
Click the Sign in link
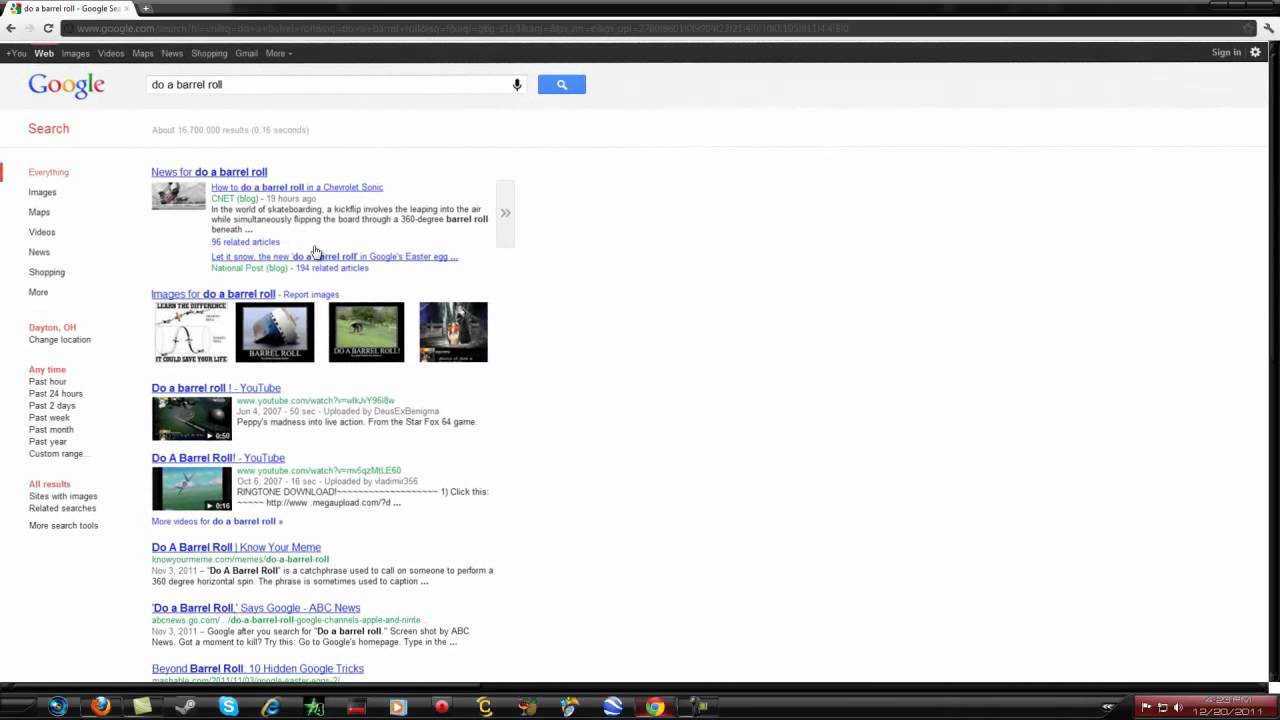coord(1226,52)
